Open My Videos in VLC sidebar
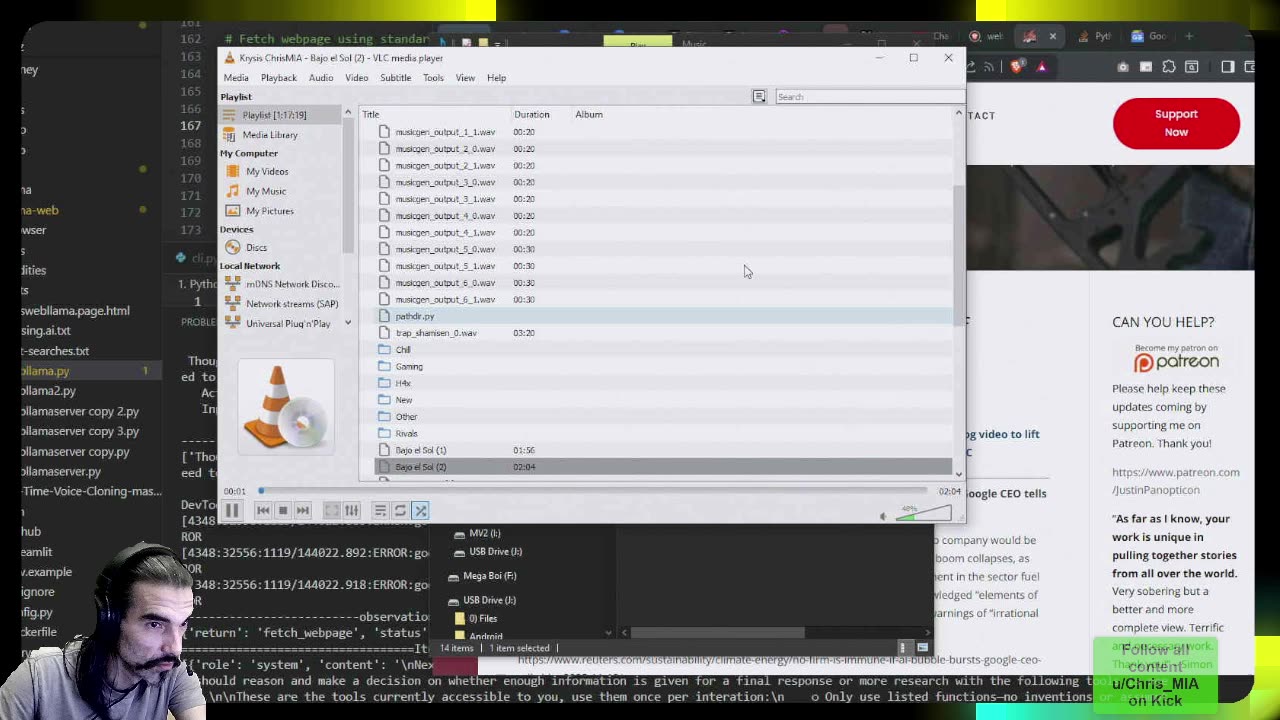 pyautogui.click(x=266, y=172)
